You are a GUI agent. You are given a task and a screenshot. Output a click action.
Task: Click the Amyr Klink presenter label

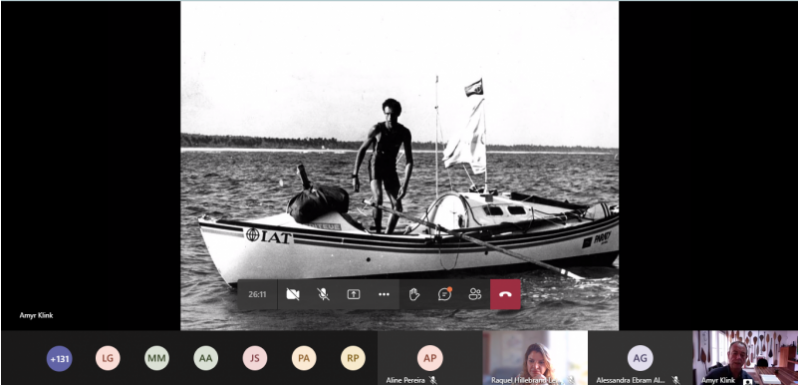pyautogui.click(x=36, y=315)
